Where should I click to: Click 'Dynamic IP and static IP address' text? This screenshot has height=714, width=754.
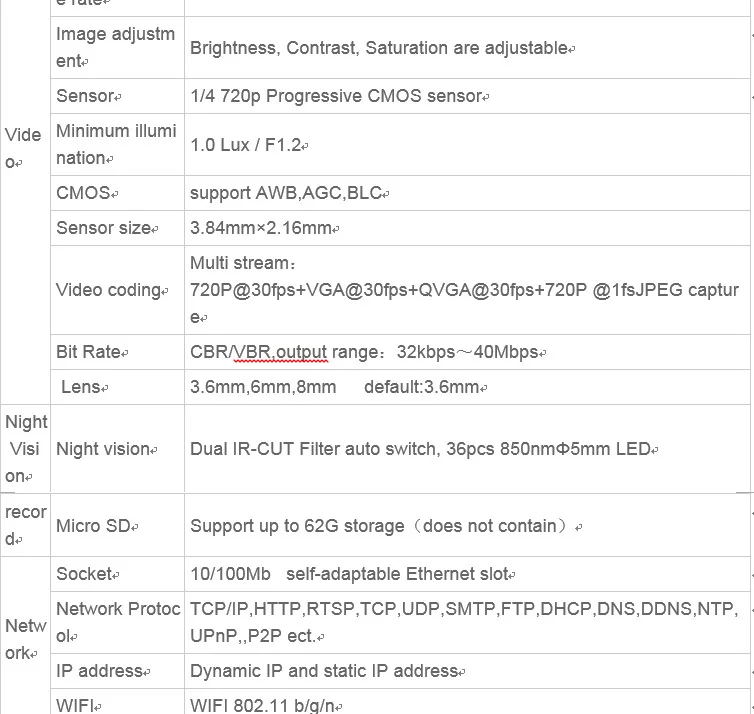[324, 671]
